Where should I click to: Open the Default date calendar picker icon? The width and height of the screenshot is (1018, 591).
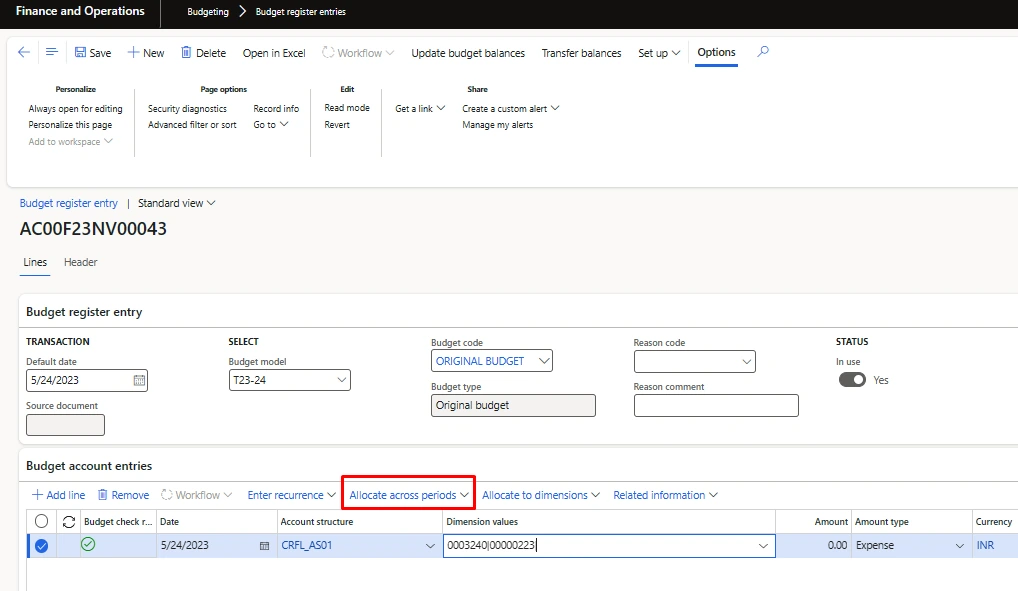[x=139, y=381]
